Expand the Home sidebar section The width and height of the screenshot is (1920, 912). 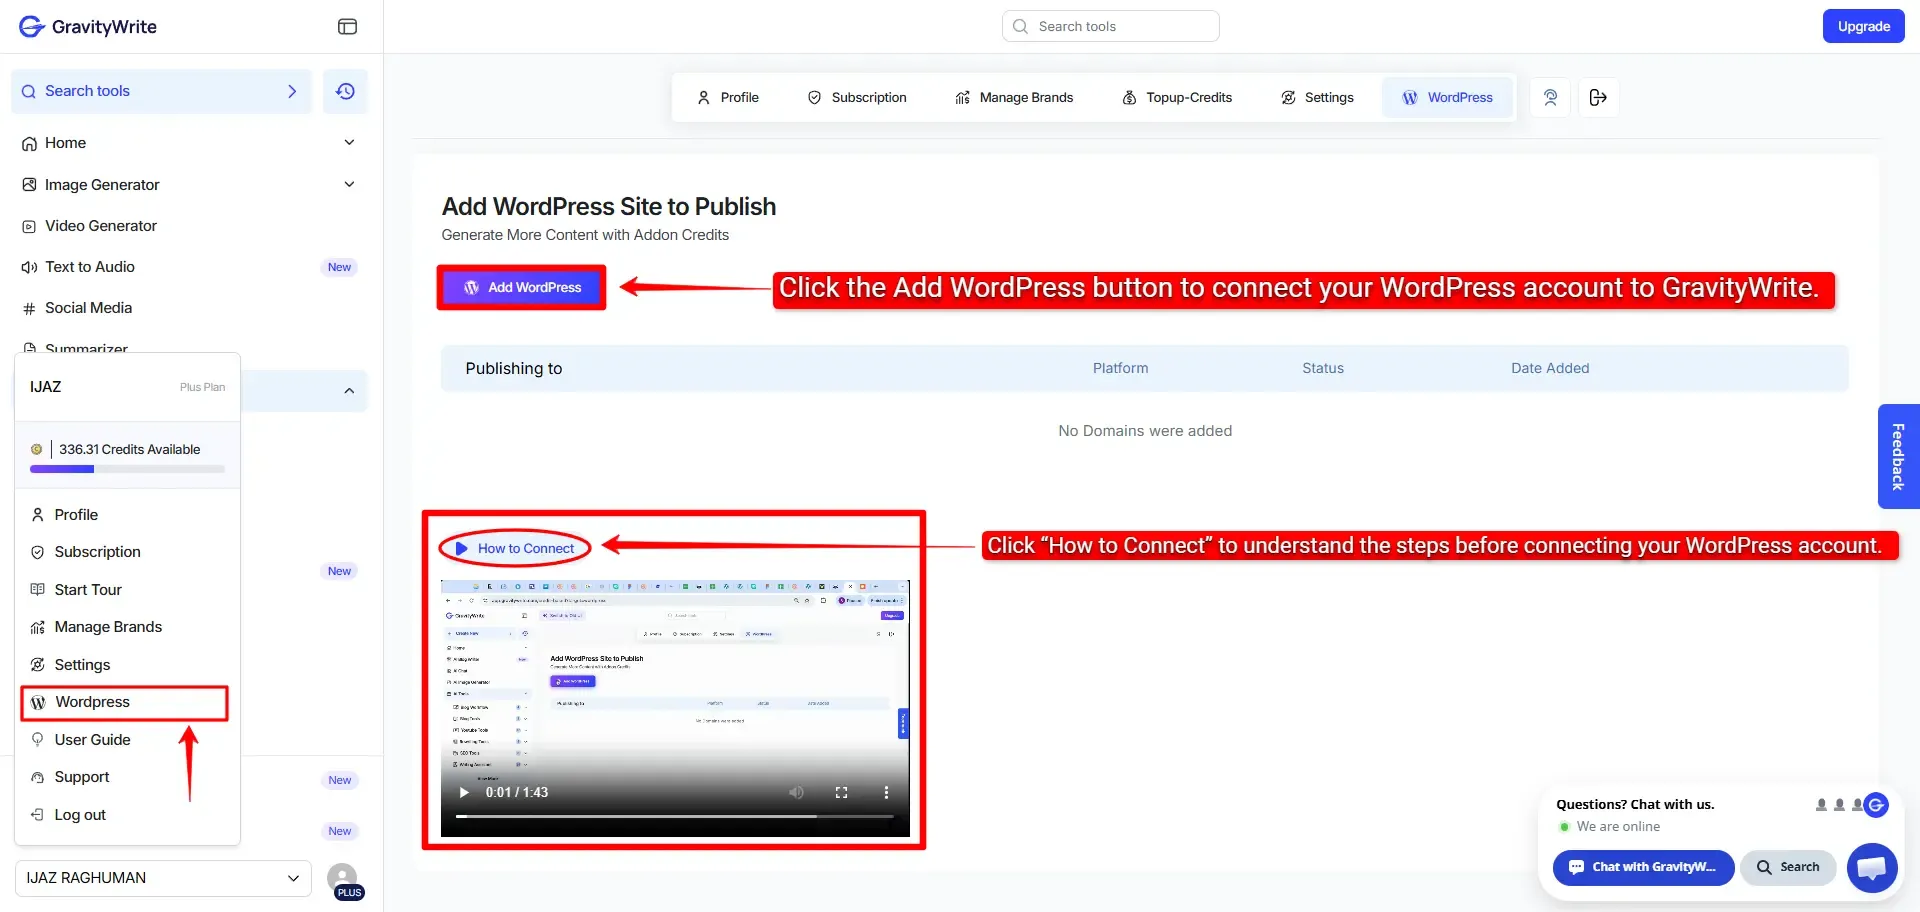[349, 143]
